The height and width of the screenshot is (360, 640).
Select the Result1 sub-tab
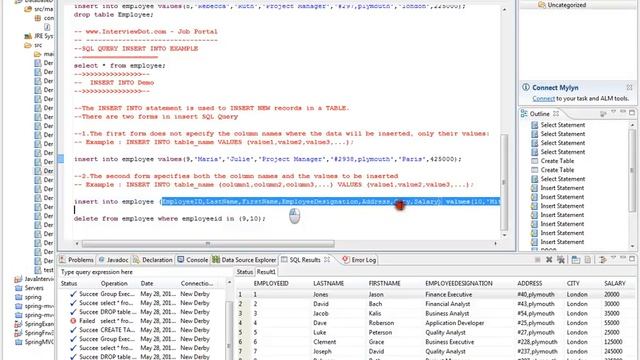click(x=266, y=272)
